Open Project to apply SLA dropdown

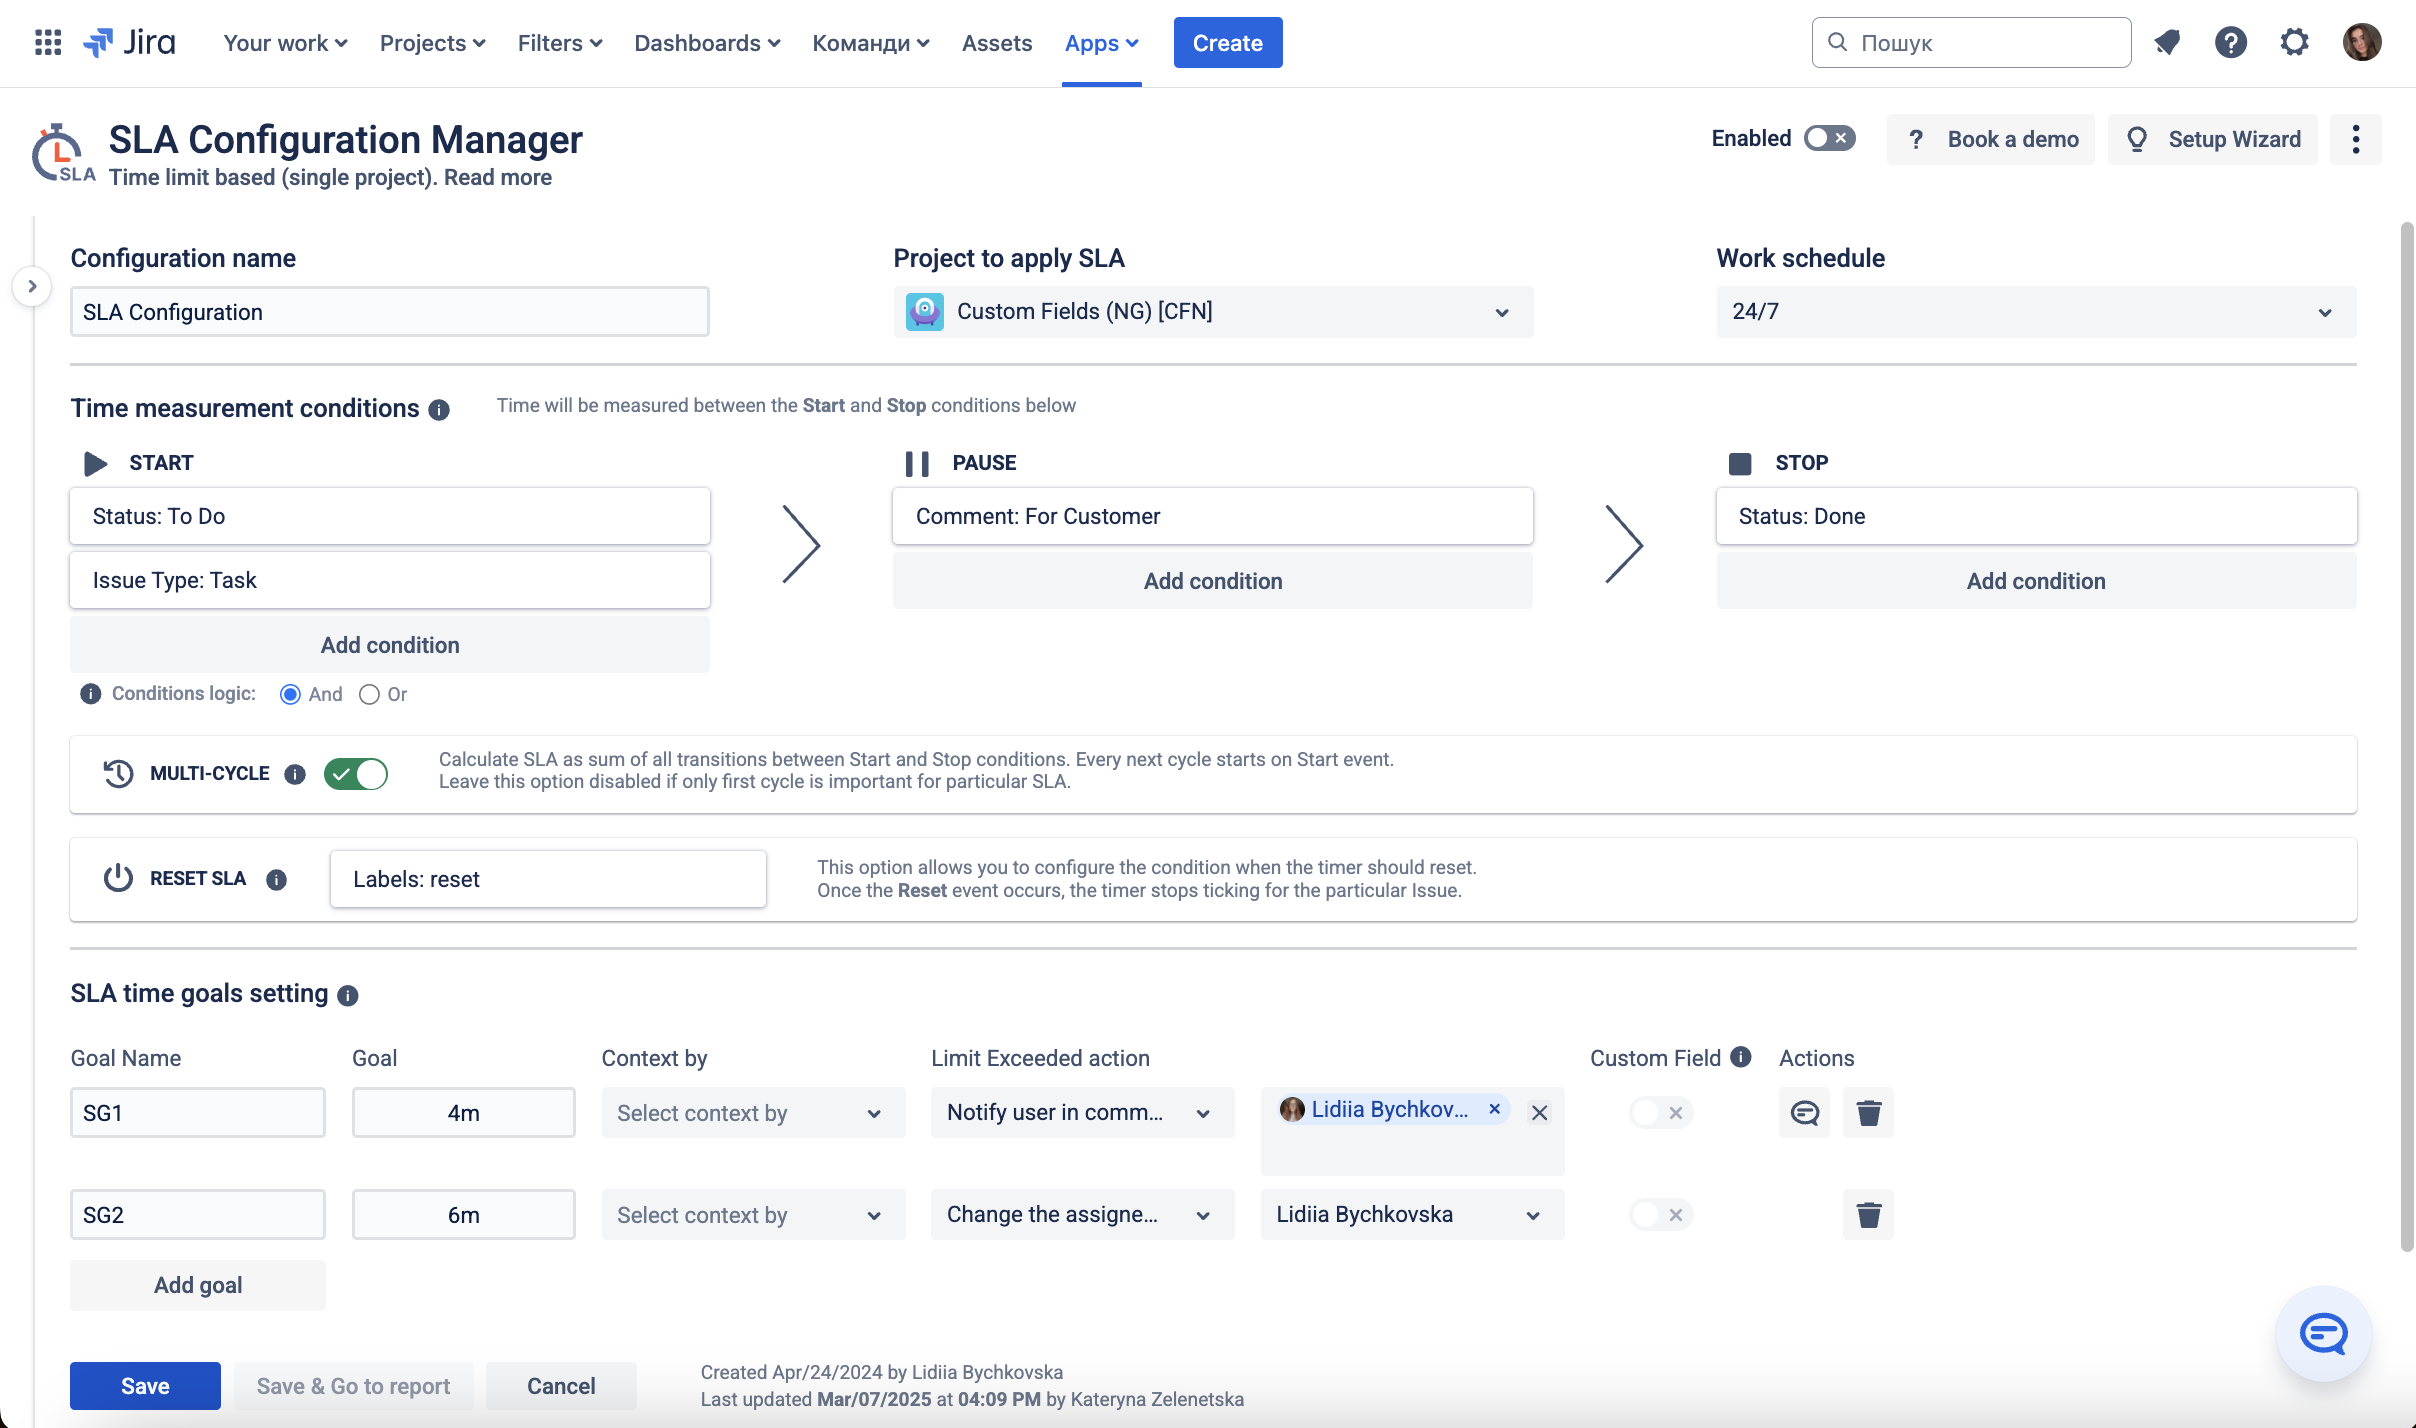[1212, 312]
